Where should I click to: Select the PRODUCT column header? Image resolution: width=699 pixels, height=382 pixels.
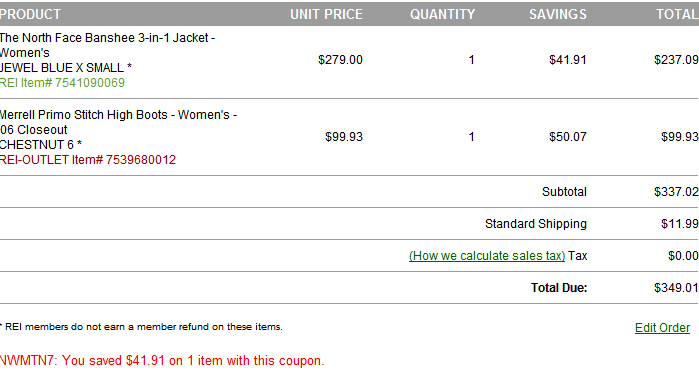click(x=30, y=14)
